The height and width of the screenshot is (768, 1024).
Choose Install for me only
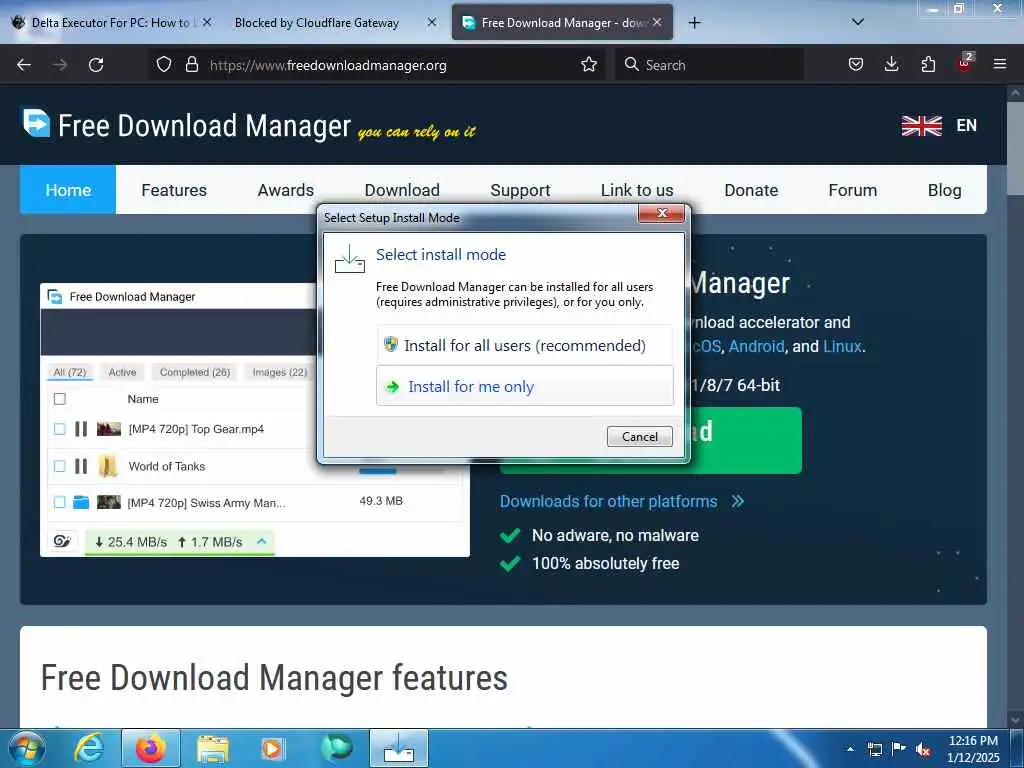pos(524,386)
